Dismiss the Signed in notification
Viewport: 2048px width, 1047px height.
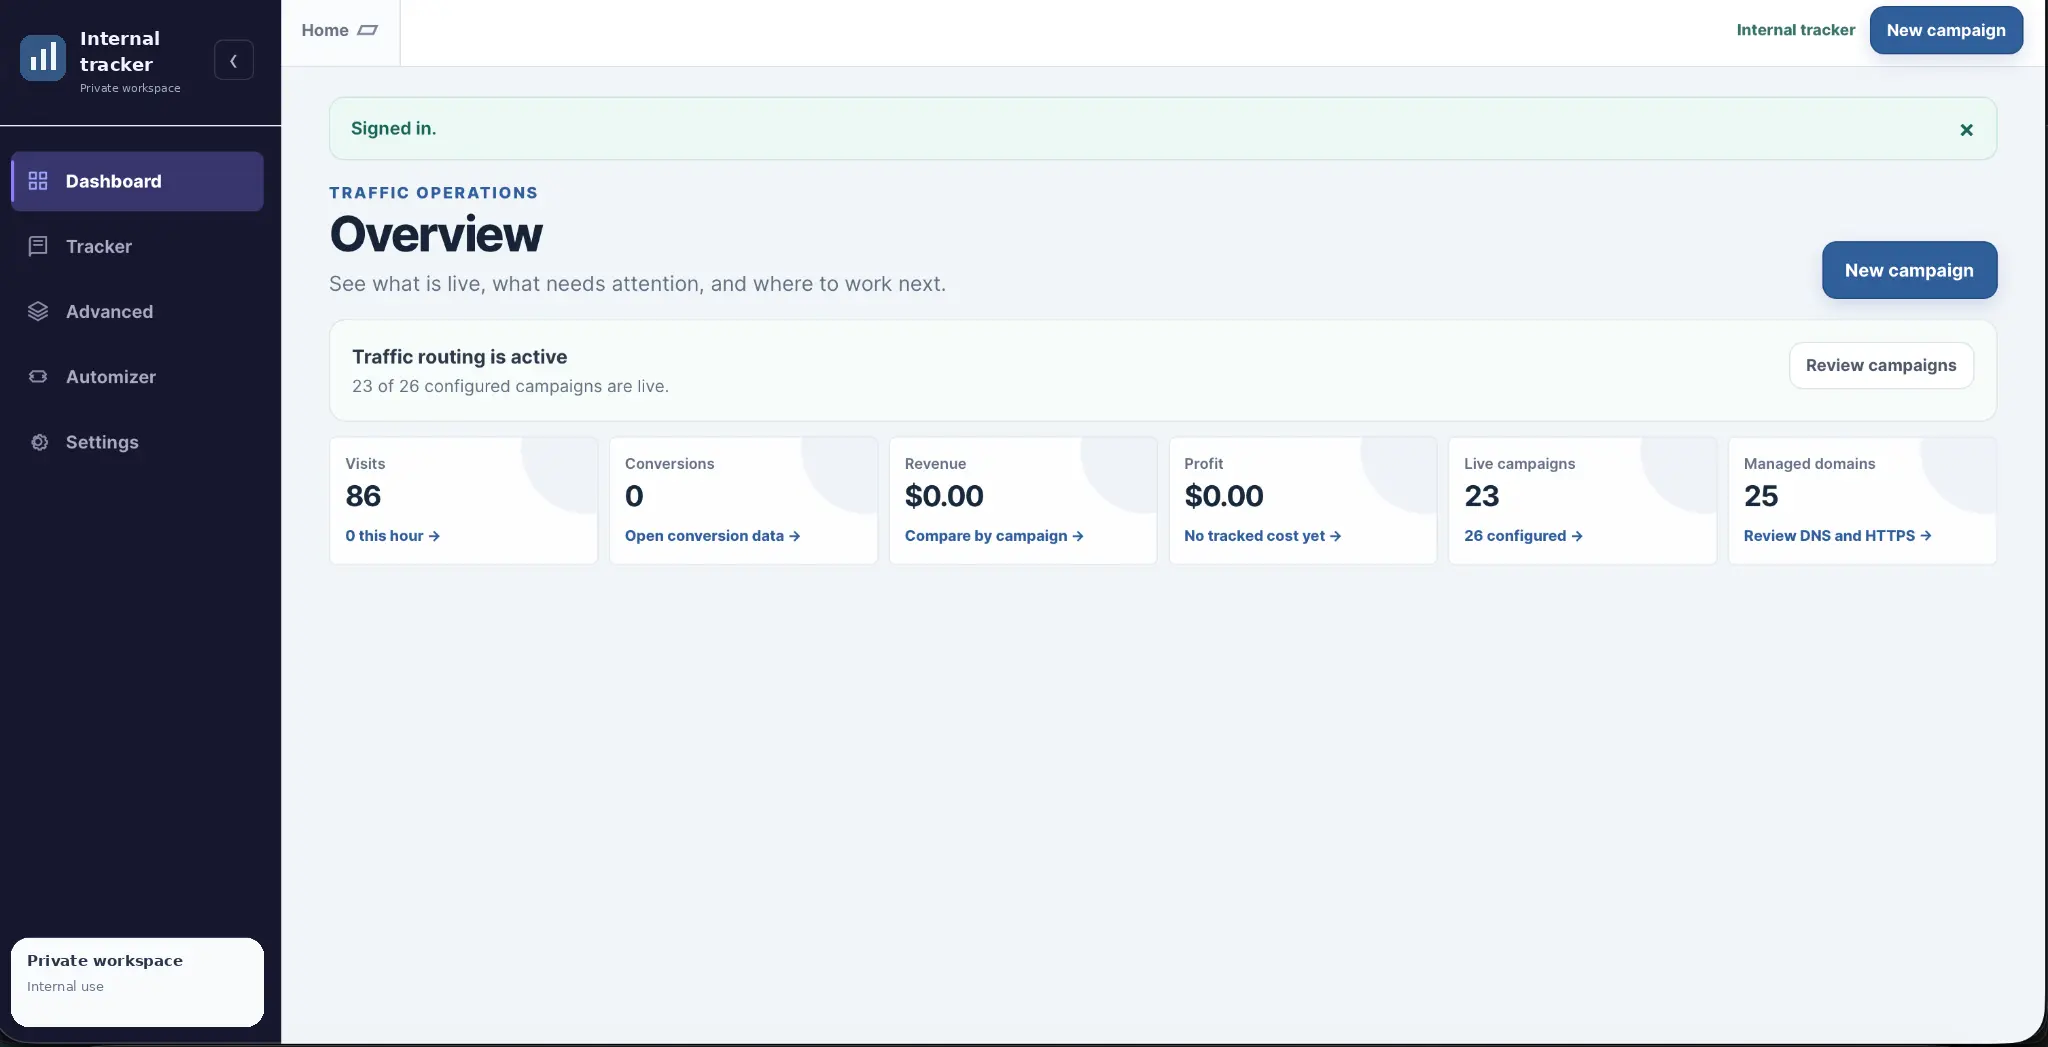(1966, 130)
